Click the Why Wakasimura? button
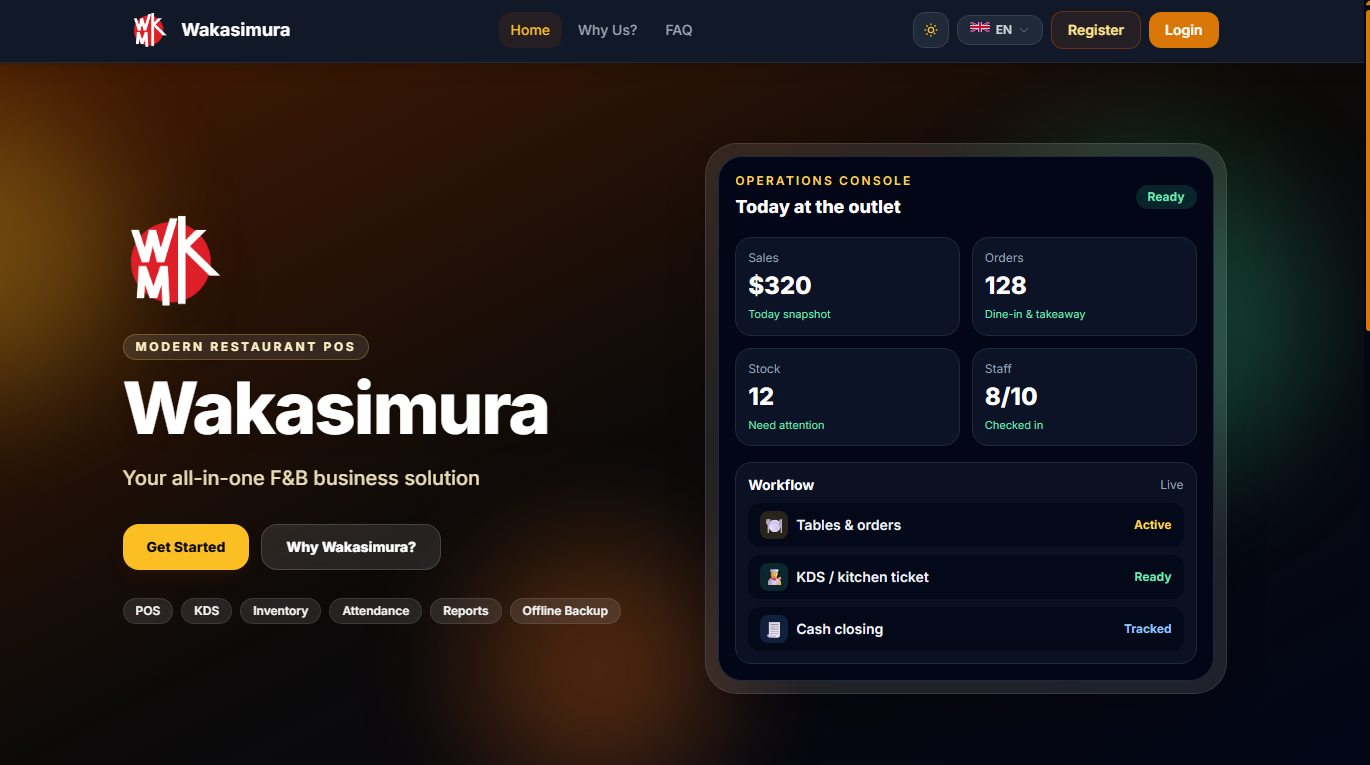The width and height of the screenshot is (1370, 765). [351, 547]
